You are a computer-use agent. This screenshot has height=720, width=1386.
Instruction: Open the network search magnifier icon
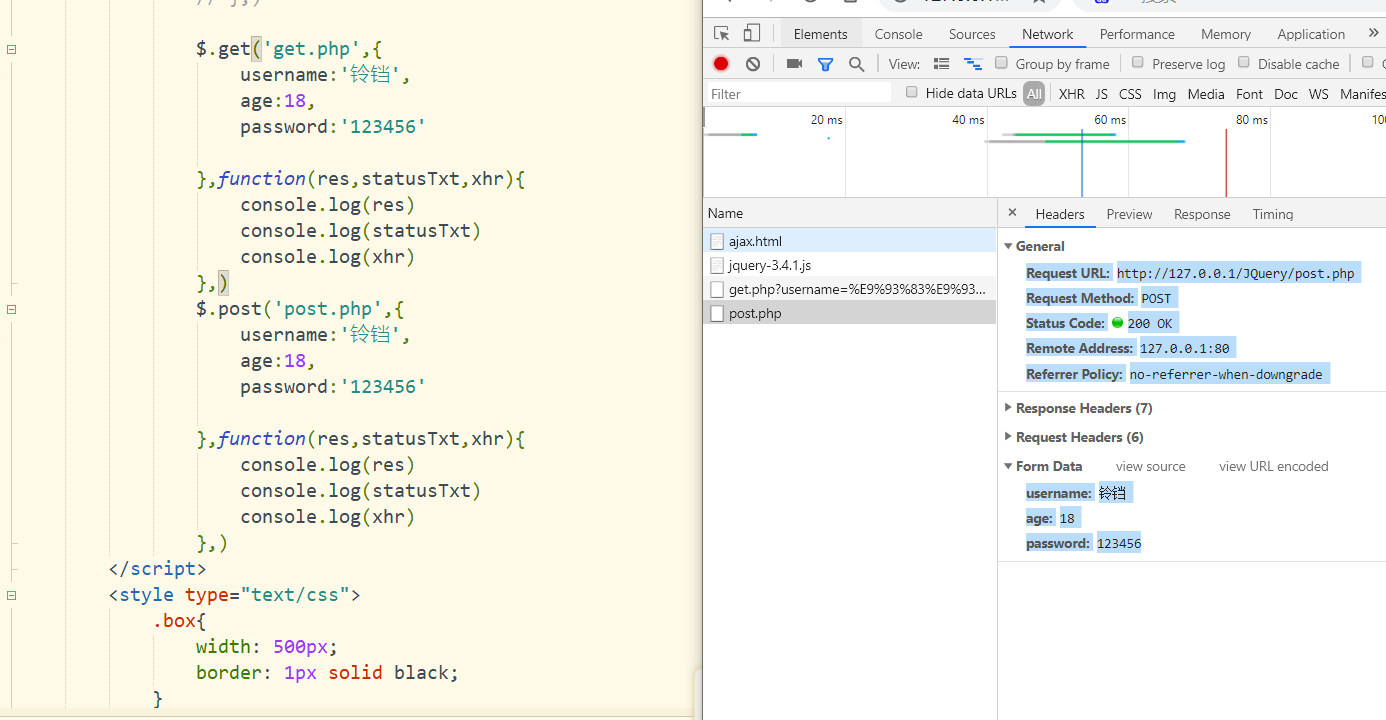[857, 64]
